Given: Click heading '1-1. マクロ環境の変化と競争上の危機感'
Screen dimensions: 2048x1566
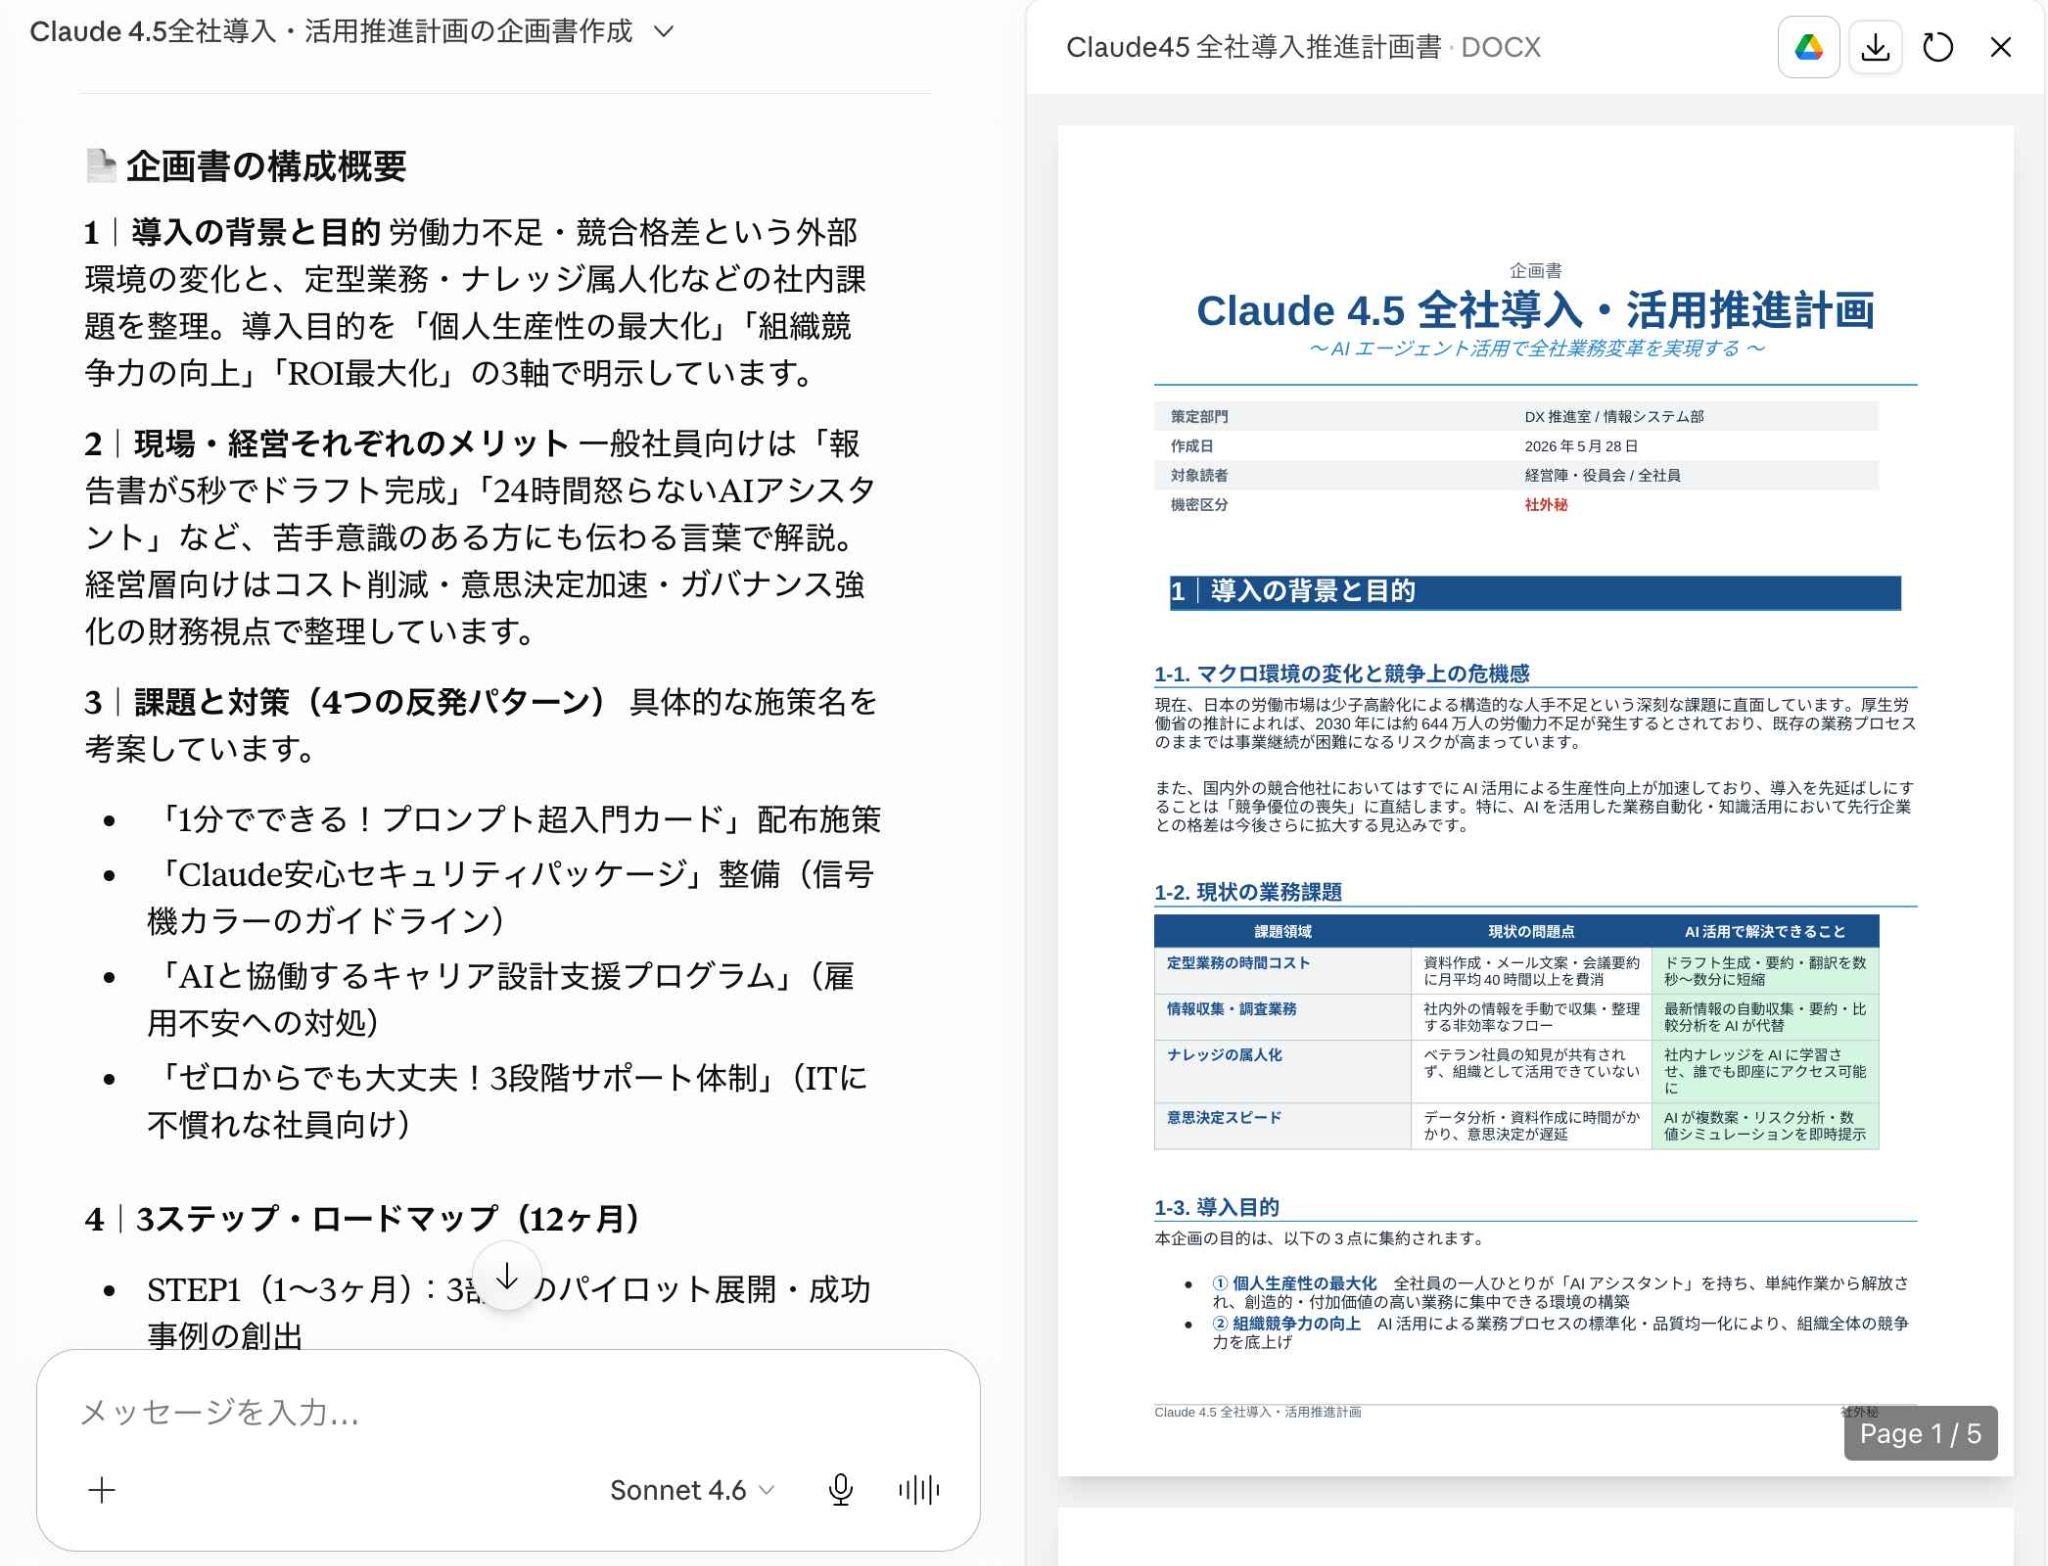Looking at the screenshot, I should pos(1341,673).
